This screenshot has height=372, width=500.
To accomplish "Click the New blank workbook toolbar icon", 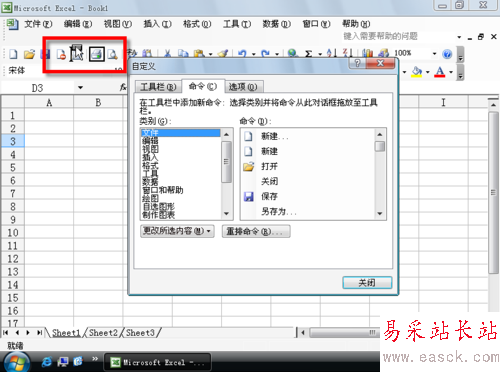I will [x=13, y=54].
